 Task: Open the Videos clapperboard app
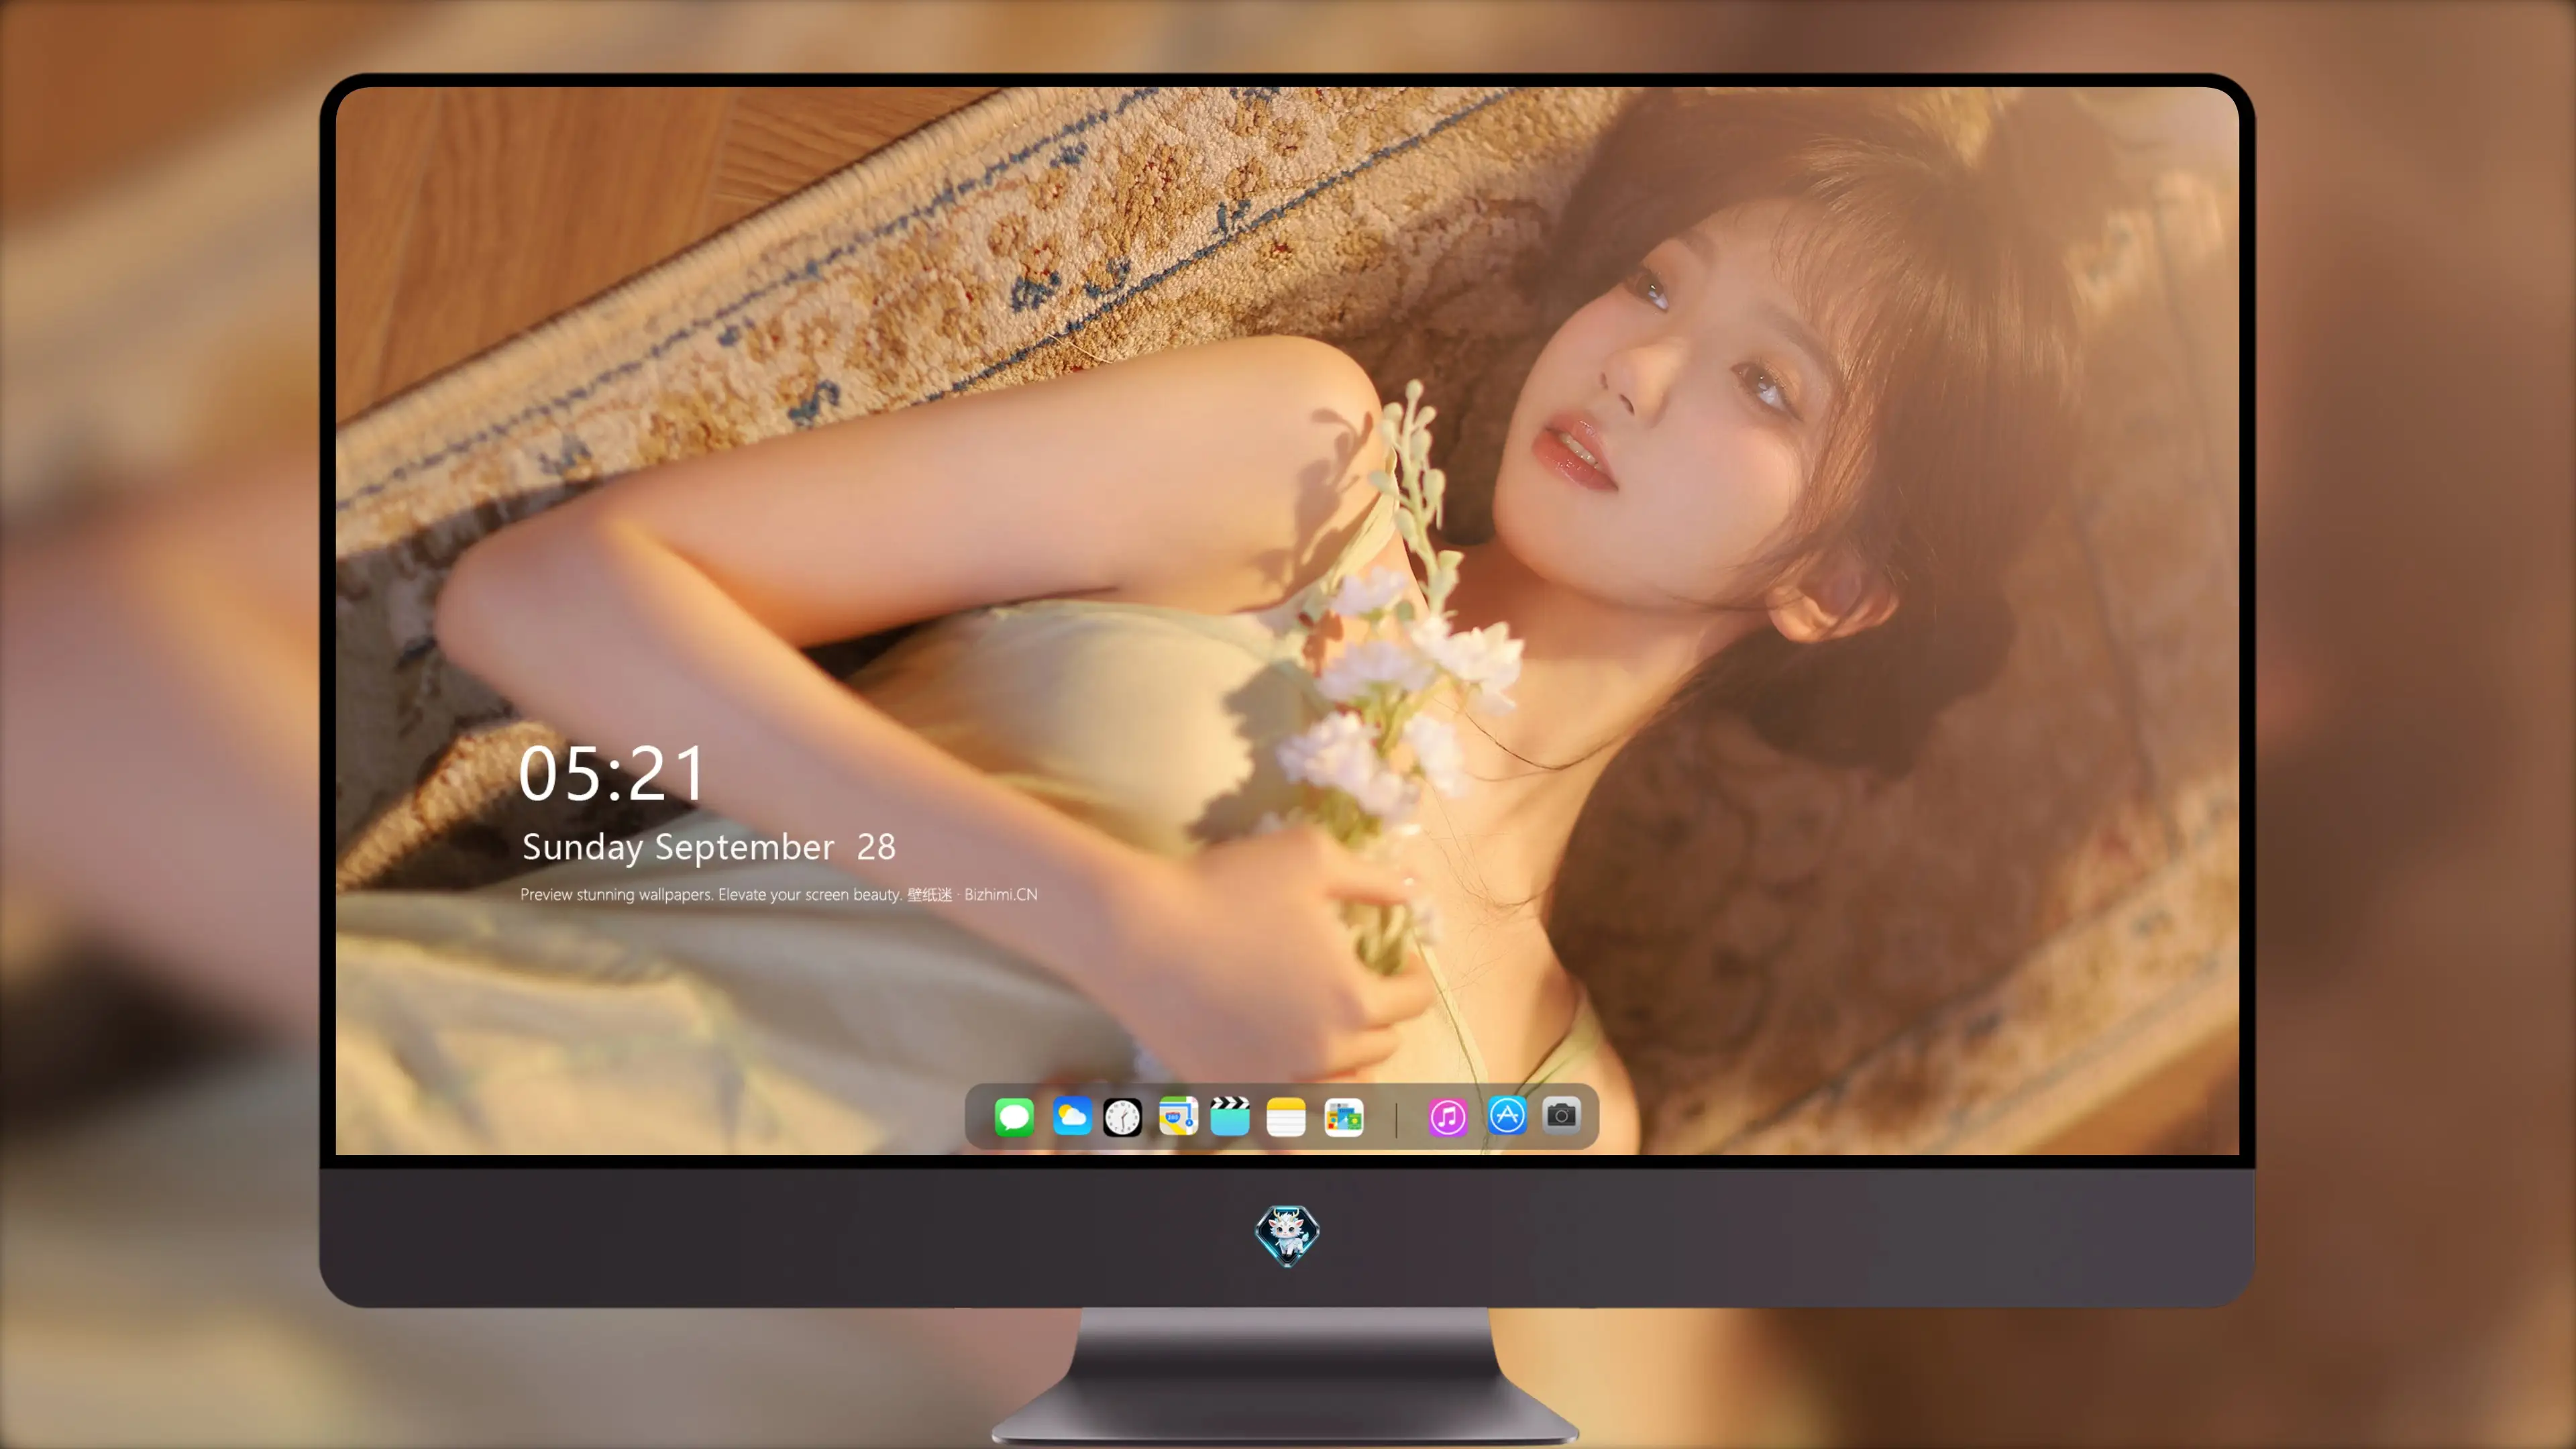point(1230,1116)
